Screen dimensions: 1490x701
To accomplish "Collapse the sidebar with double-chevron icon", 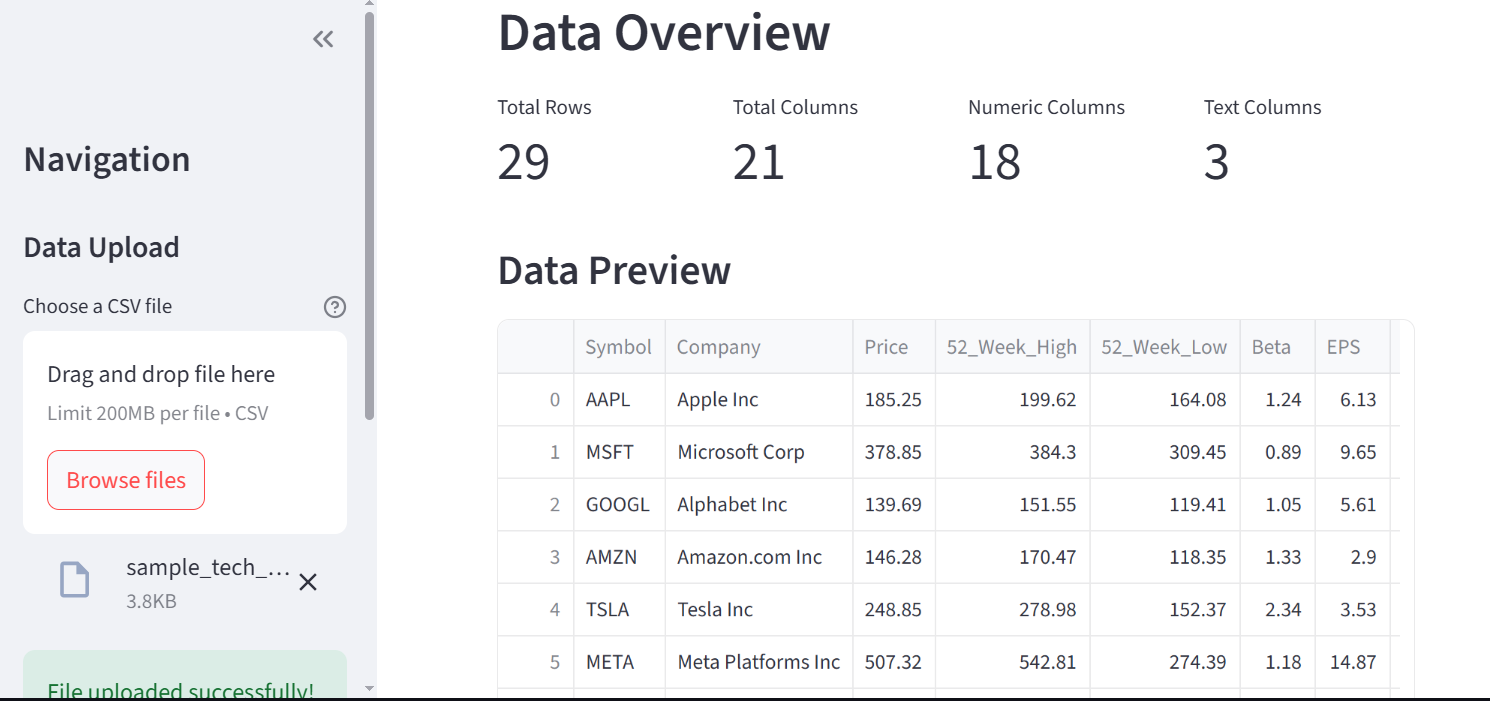I will pos(322,39).
